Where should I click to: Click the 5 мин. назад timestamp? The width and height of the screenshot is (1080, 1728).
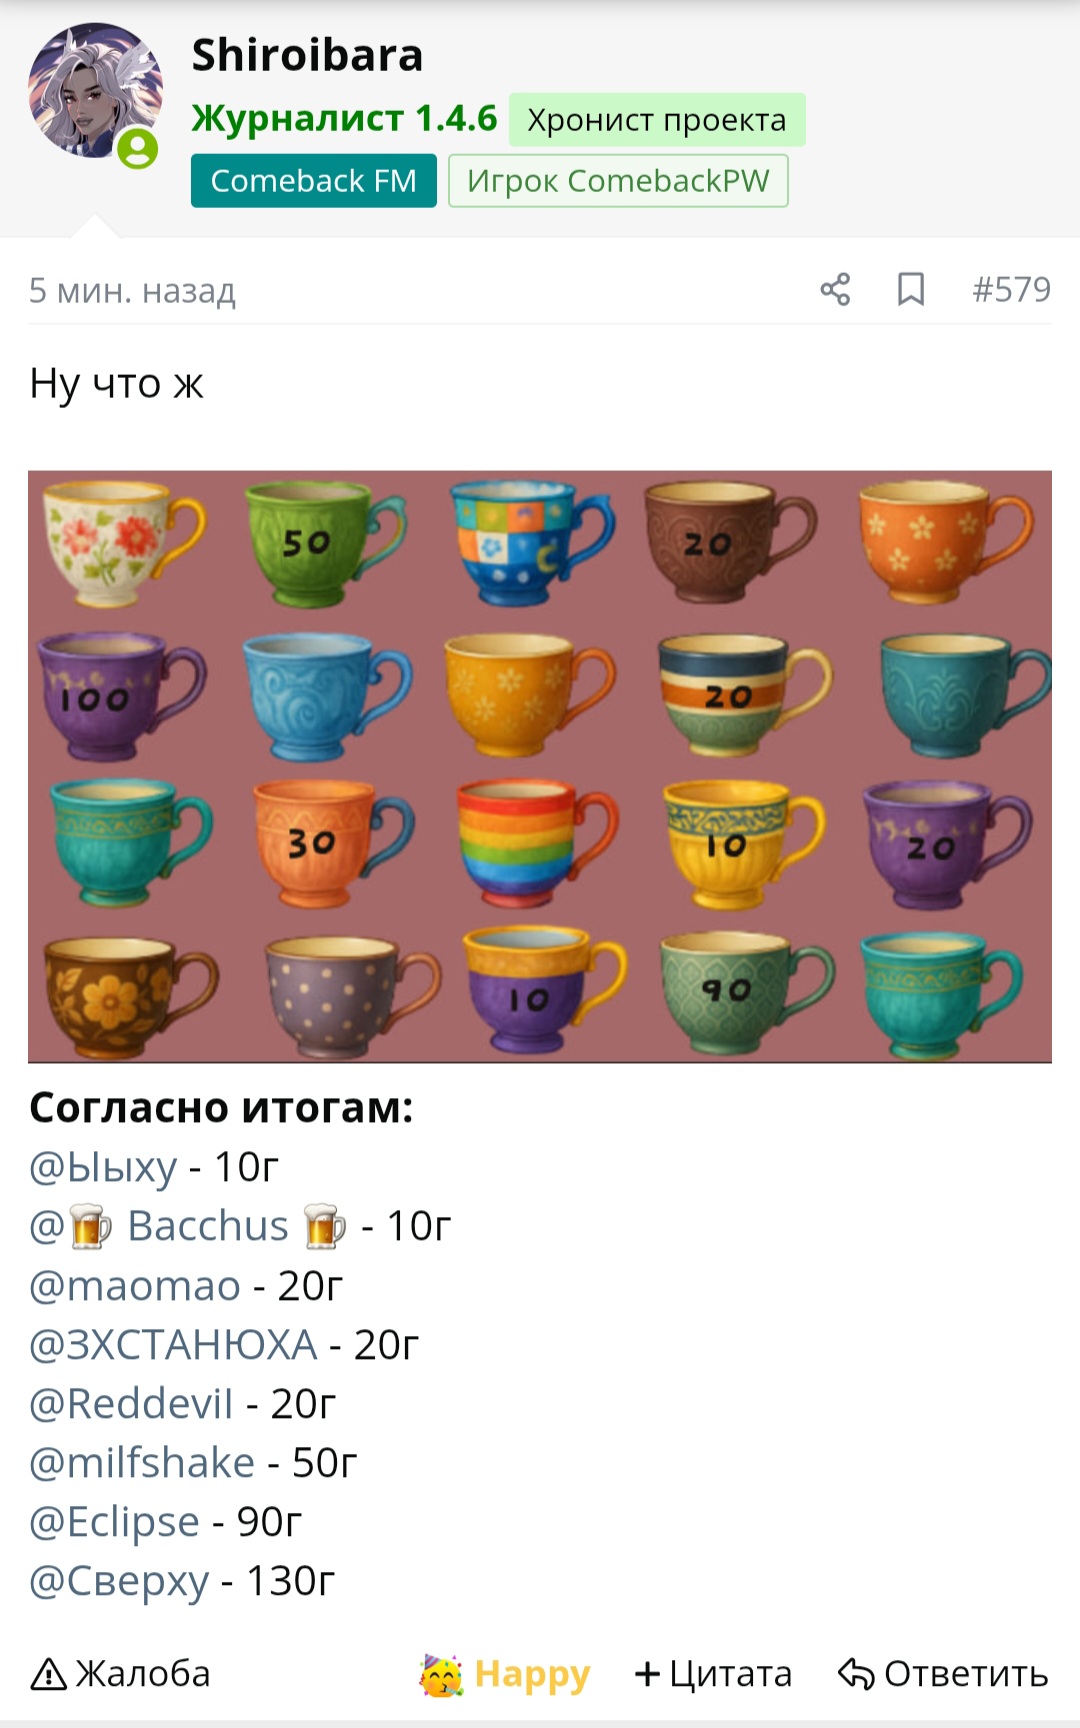132,291
